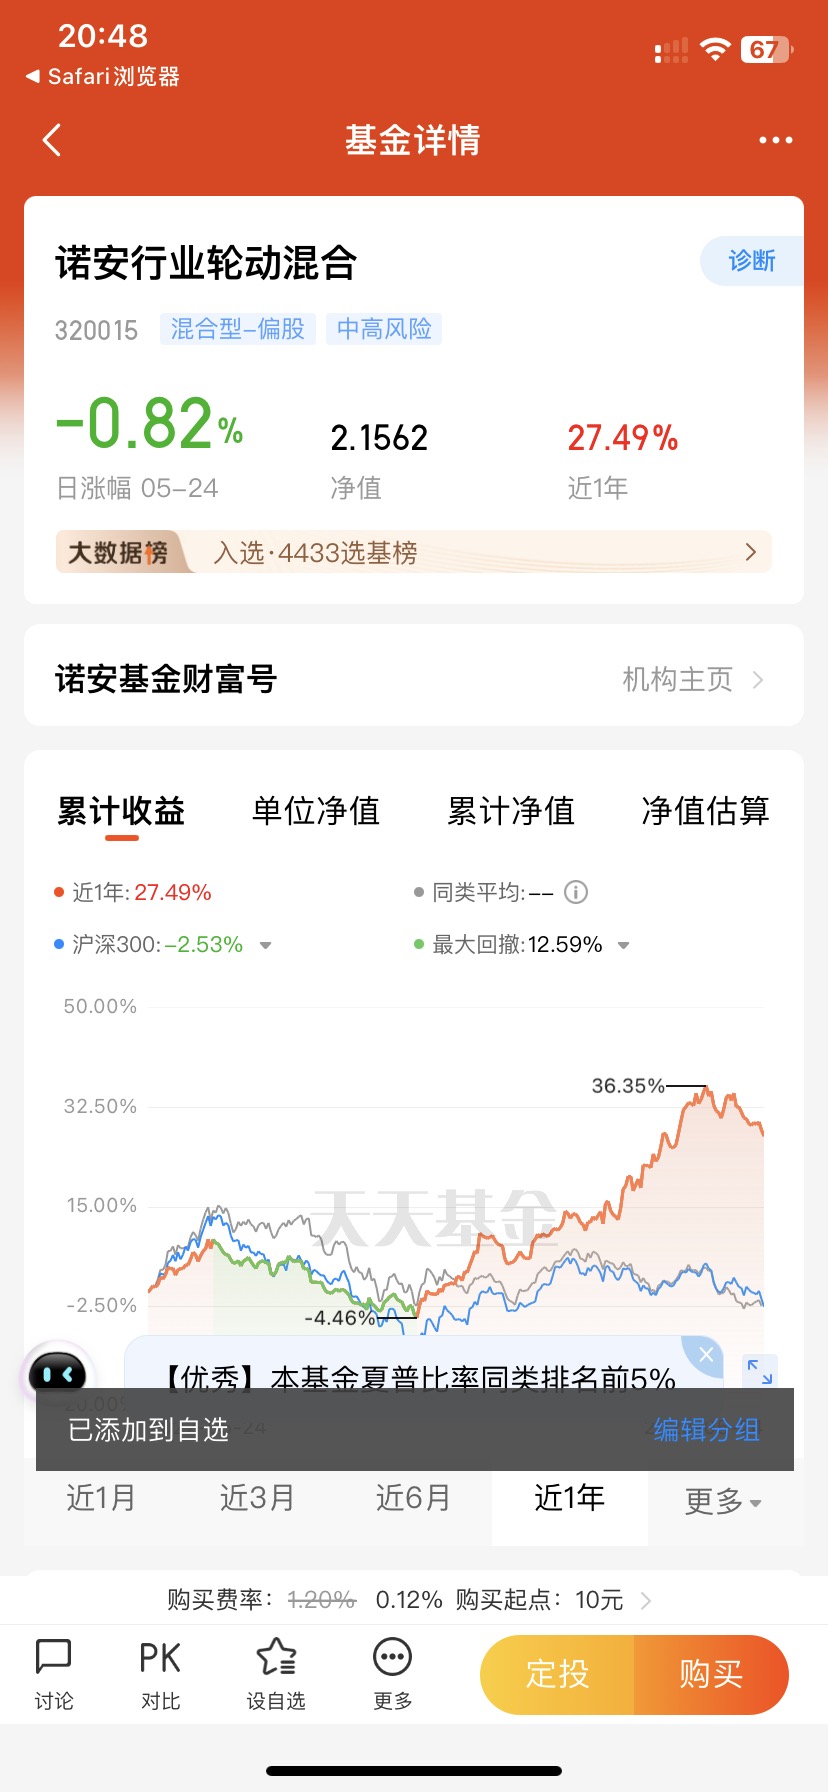Expand the 最大回撤 dropdown arrow

coord(623,945)
